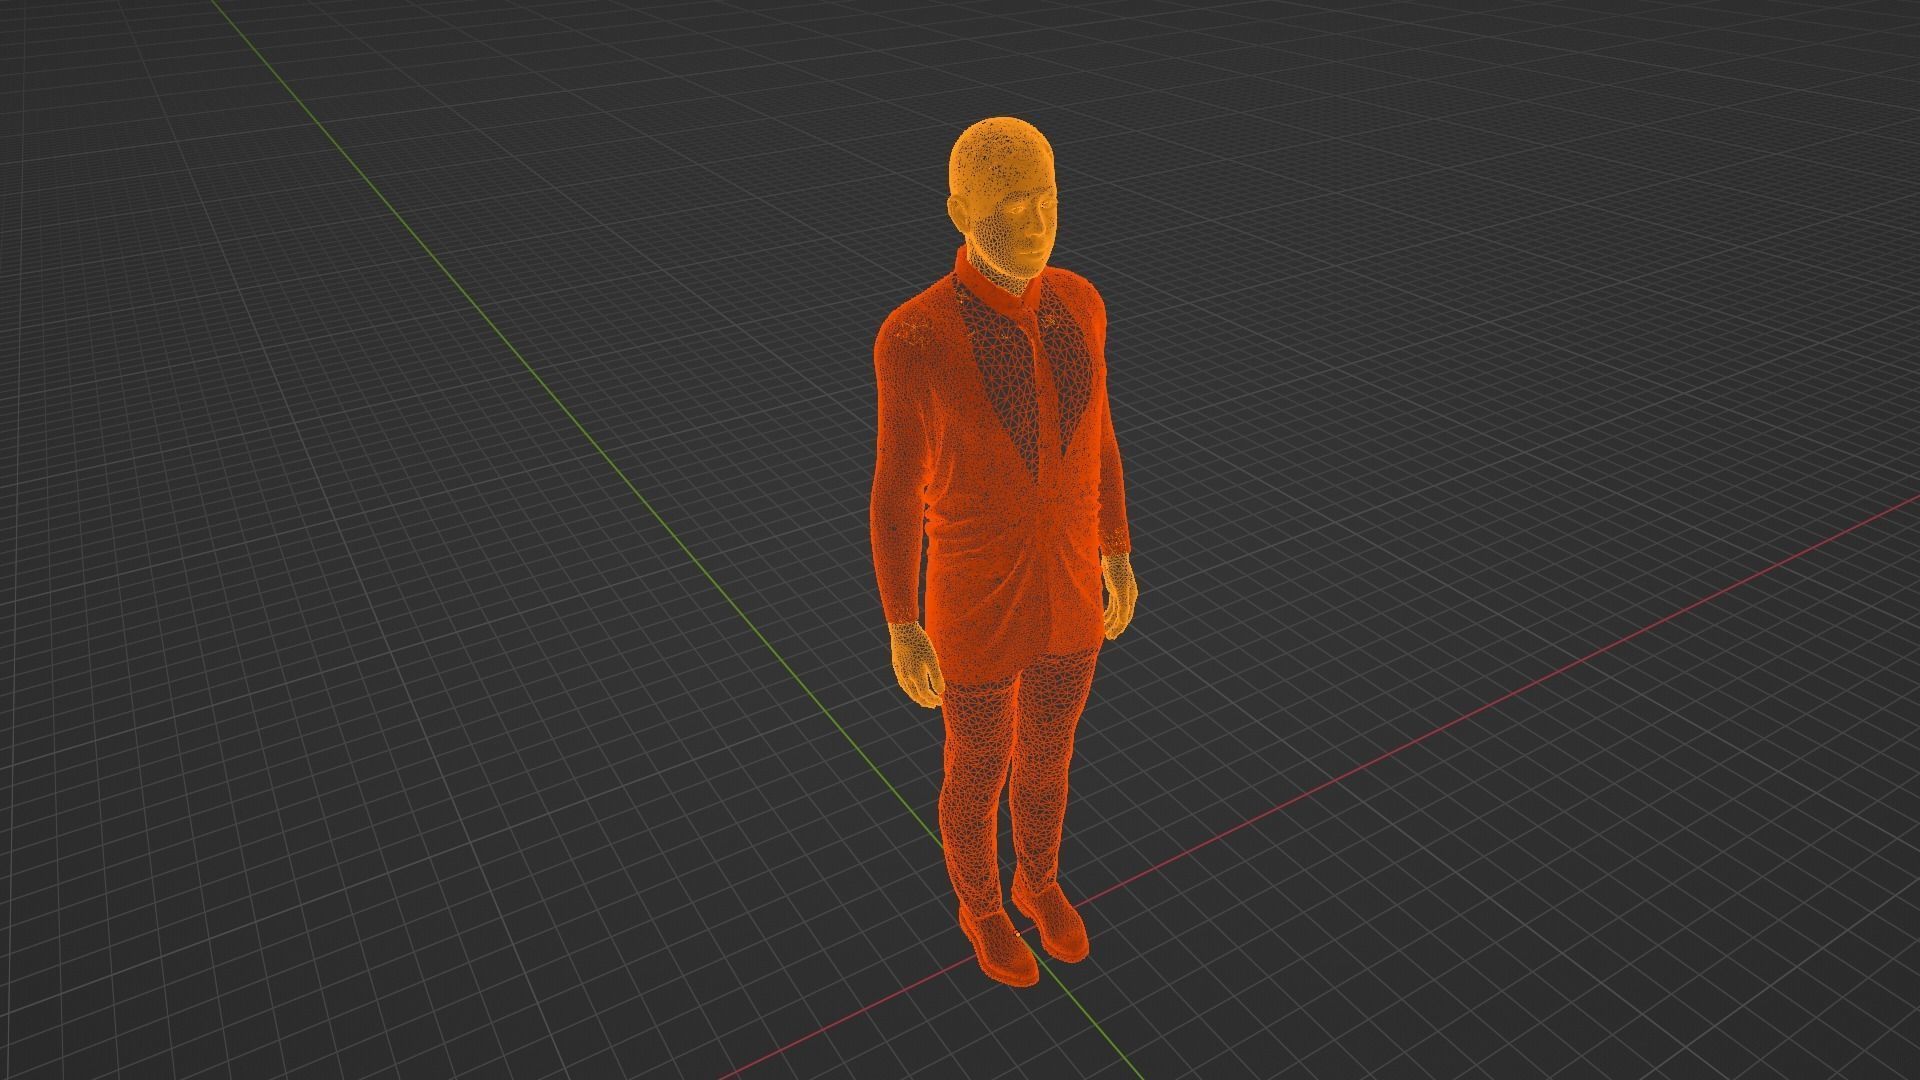Click the figure's forward shoe on green axis
This screenshot has width=1920, height=1080.
(998, 946)
